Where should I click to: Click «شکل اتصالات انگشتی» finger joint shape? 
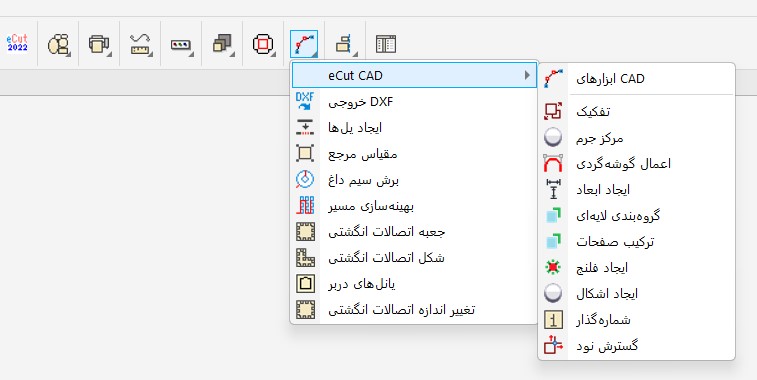414,258
